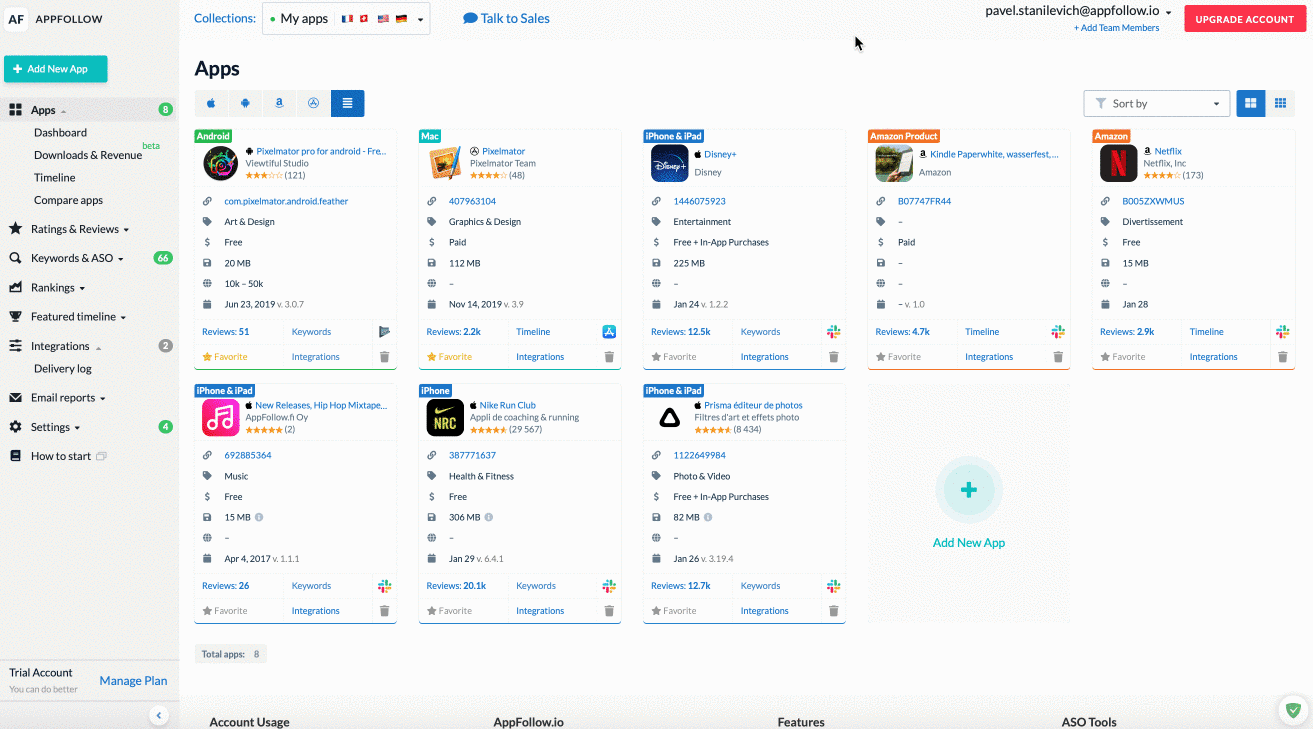Open Slack integration icon on Netflix card

pos(1283,332)
